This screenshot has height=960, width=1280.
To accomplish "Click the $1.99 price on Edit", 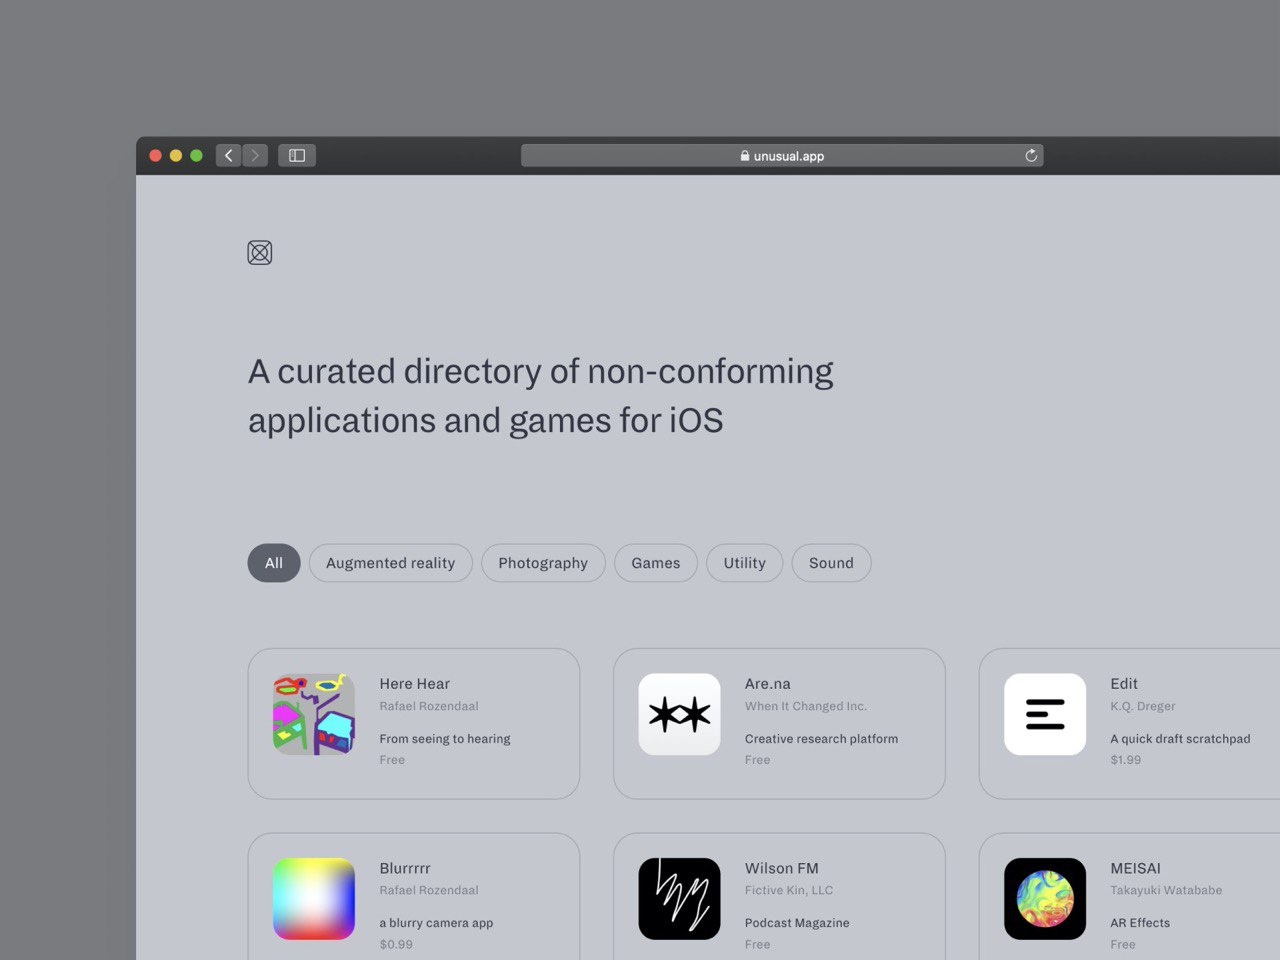I will pos(1125,760).
